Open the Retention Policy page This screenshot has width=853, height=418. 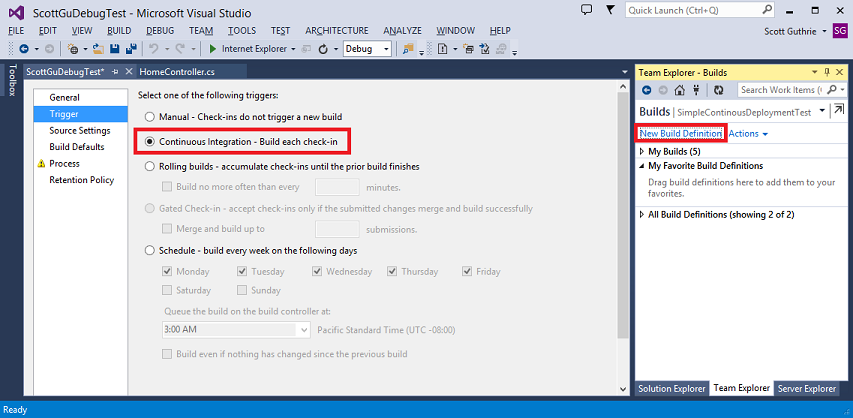(x=81, y=180)
